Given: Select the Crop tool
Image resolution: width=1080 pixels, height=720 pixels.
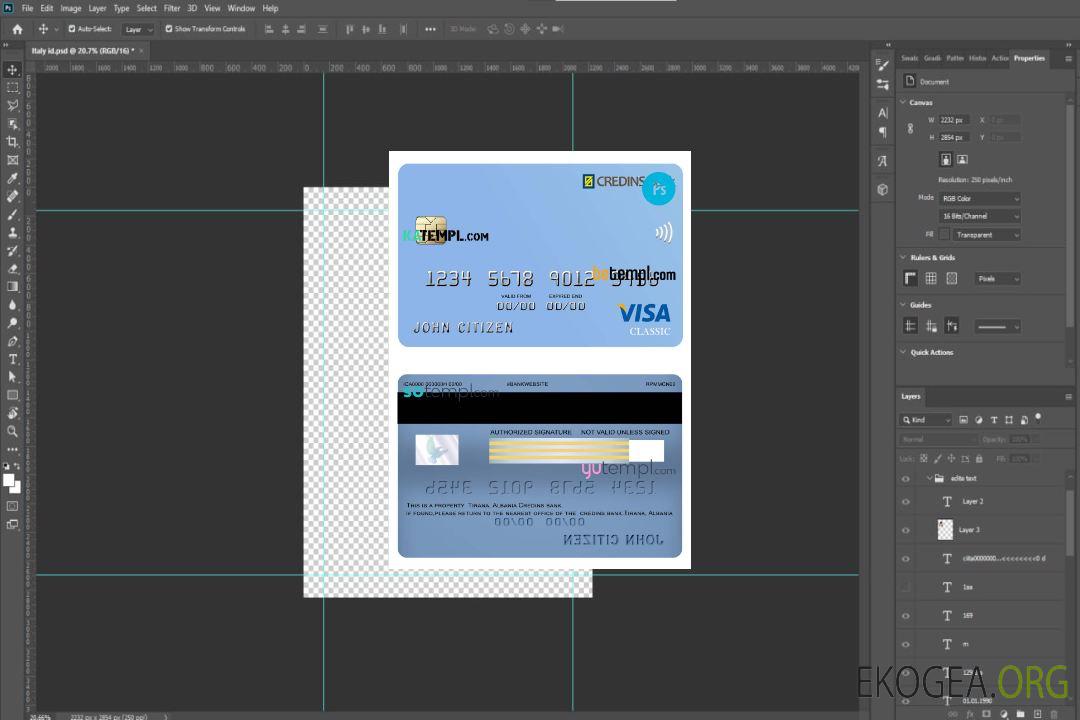Looking at the screenshot, I should [x=12, y=142].
